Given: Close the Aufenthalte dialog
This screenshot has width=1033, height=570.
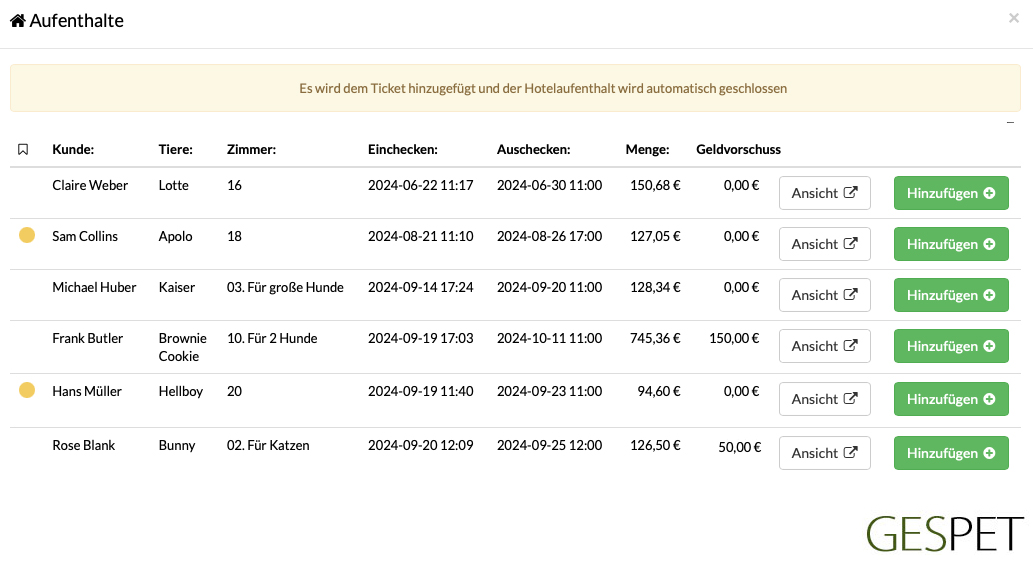Looking at the screenshot, I should [1014, 18].
